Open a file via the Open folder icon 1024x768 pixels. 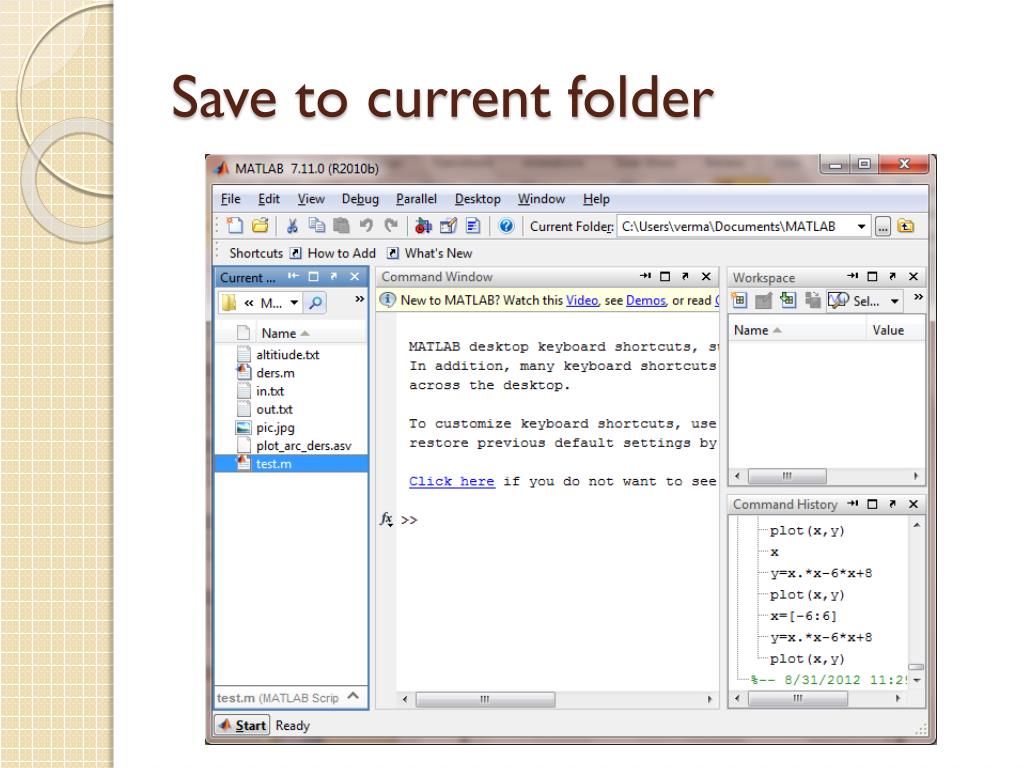[x=260, y=226]
